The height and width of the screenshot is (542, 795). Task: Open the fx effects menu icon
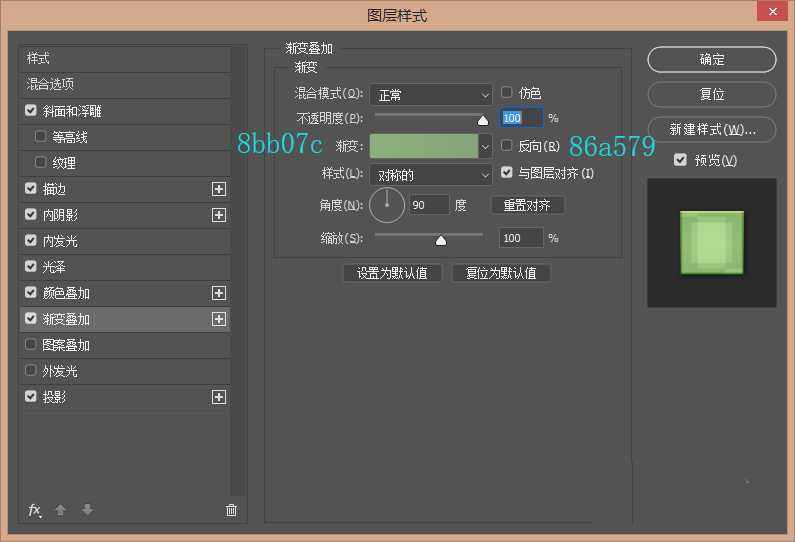click(34, 510)
